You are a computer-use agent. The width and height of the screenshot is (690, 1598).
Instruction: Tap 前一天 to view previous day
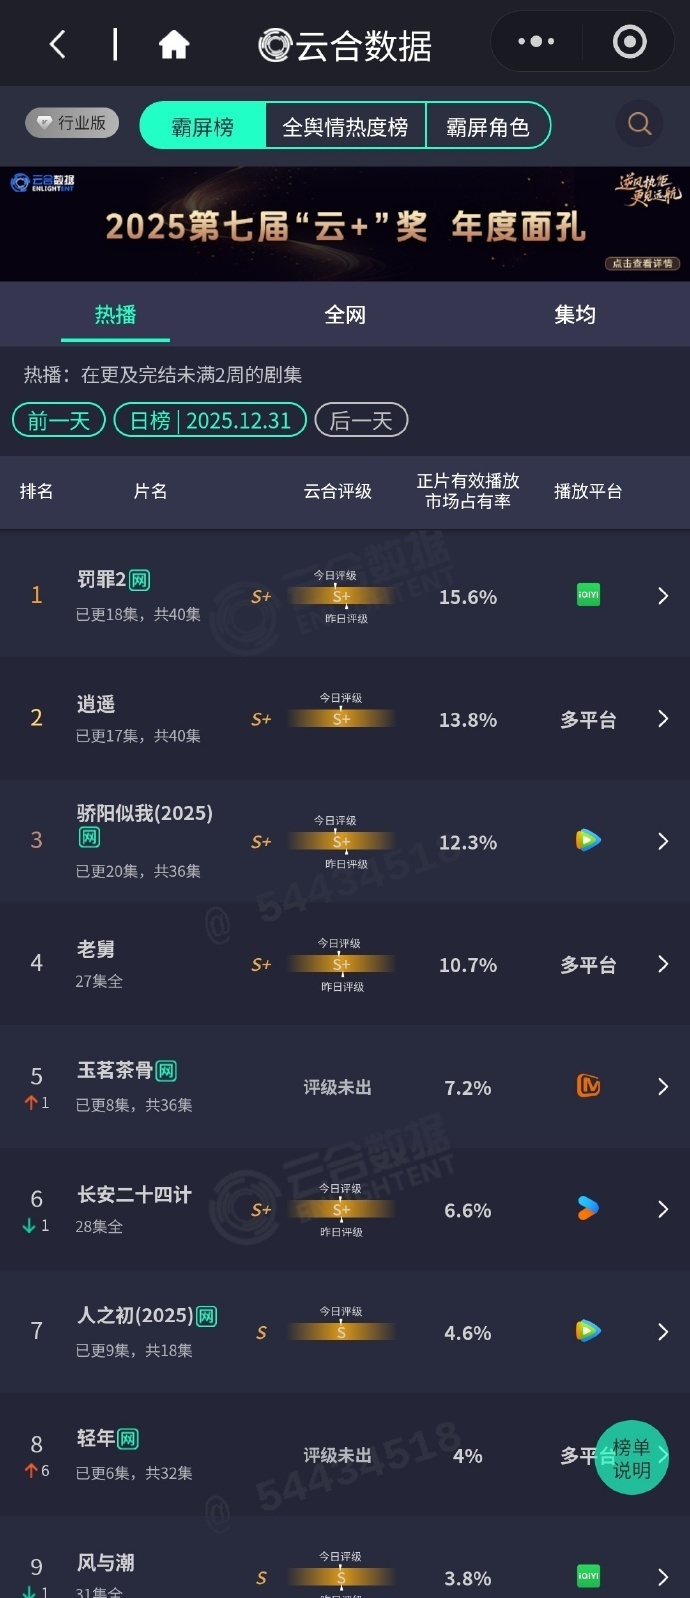click(58, 420)
